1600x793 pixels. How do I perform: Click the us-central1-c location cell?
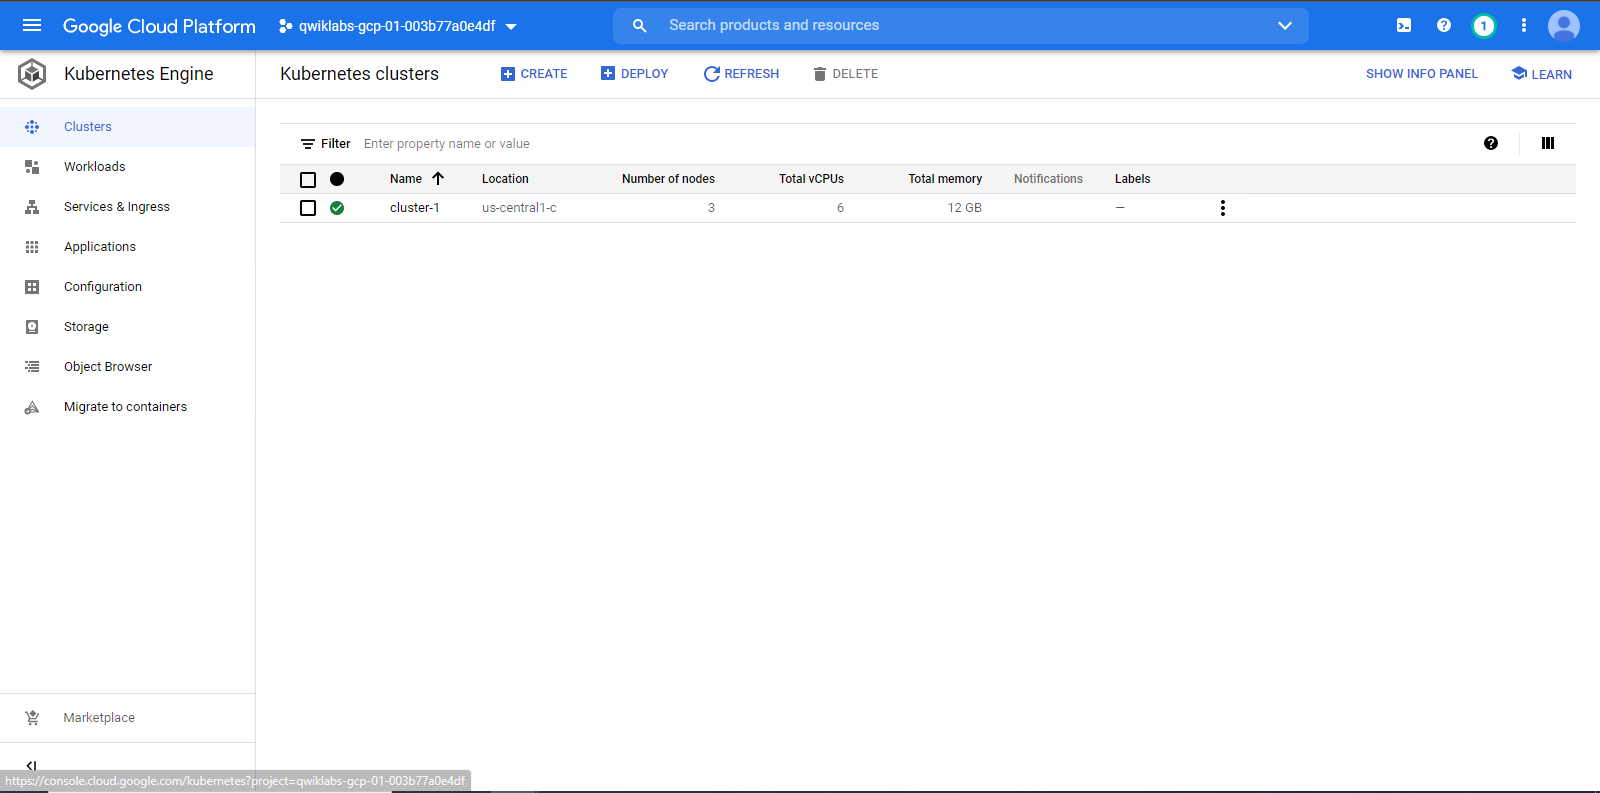(x=519, y=208)
